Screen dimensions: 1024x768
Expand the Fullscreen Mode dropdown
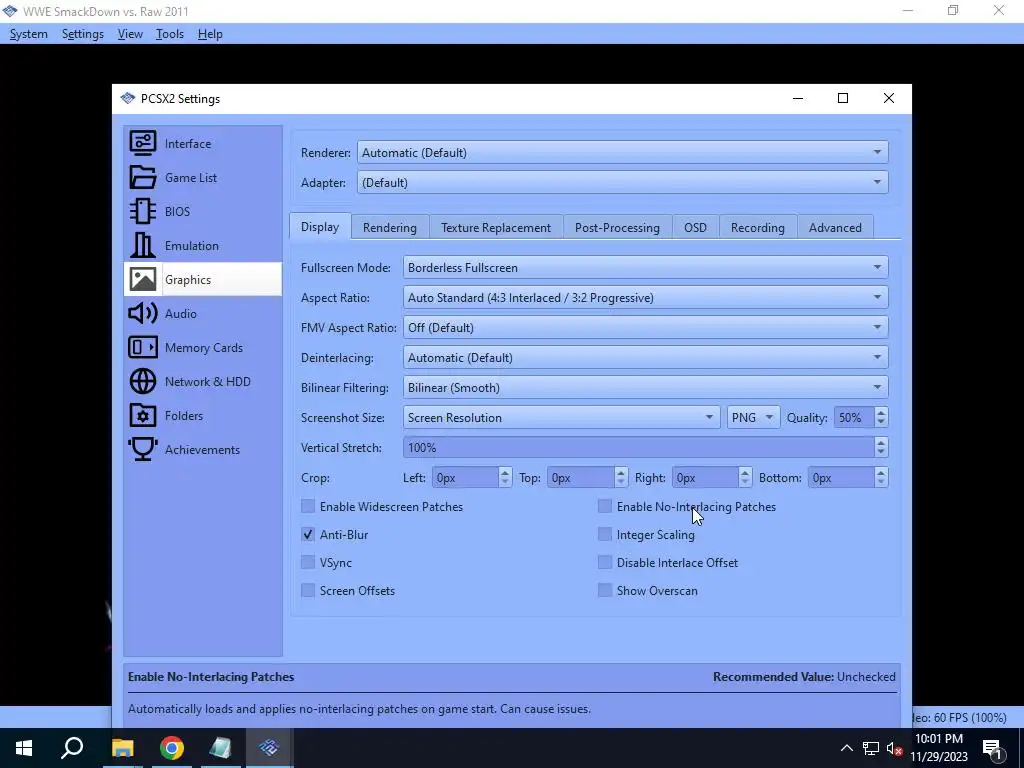pyautogui.click(x=645, y=267)
